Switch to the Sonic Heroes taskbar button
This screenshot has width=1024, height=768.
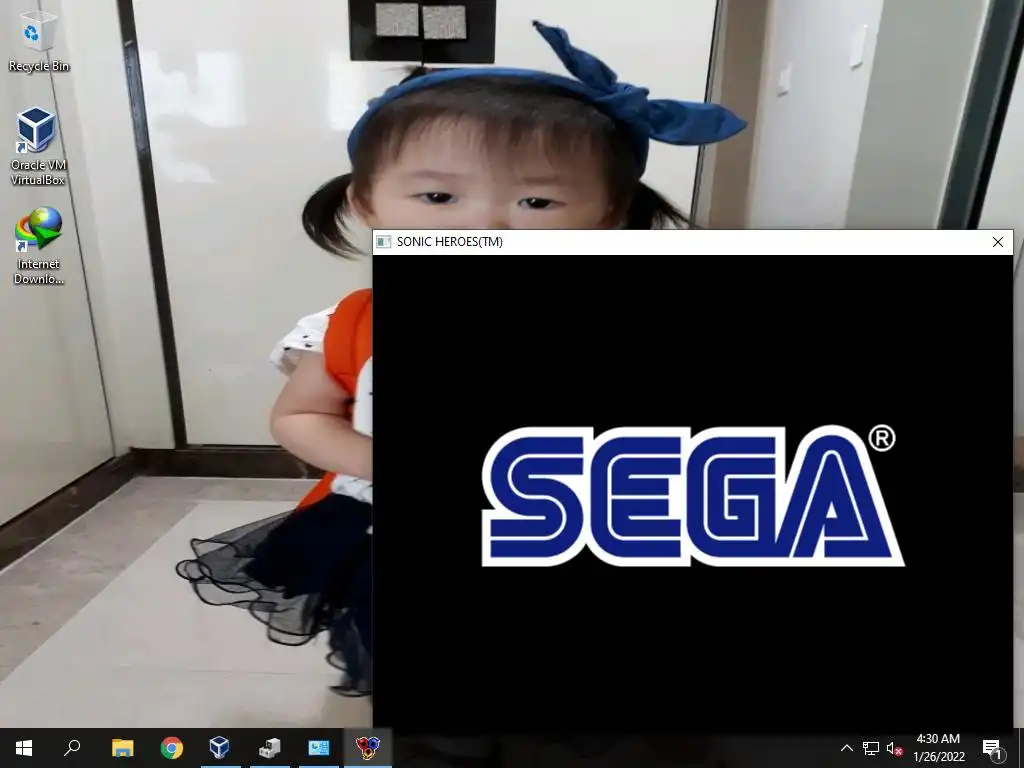point(368,748)
